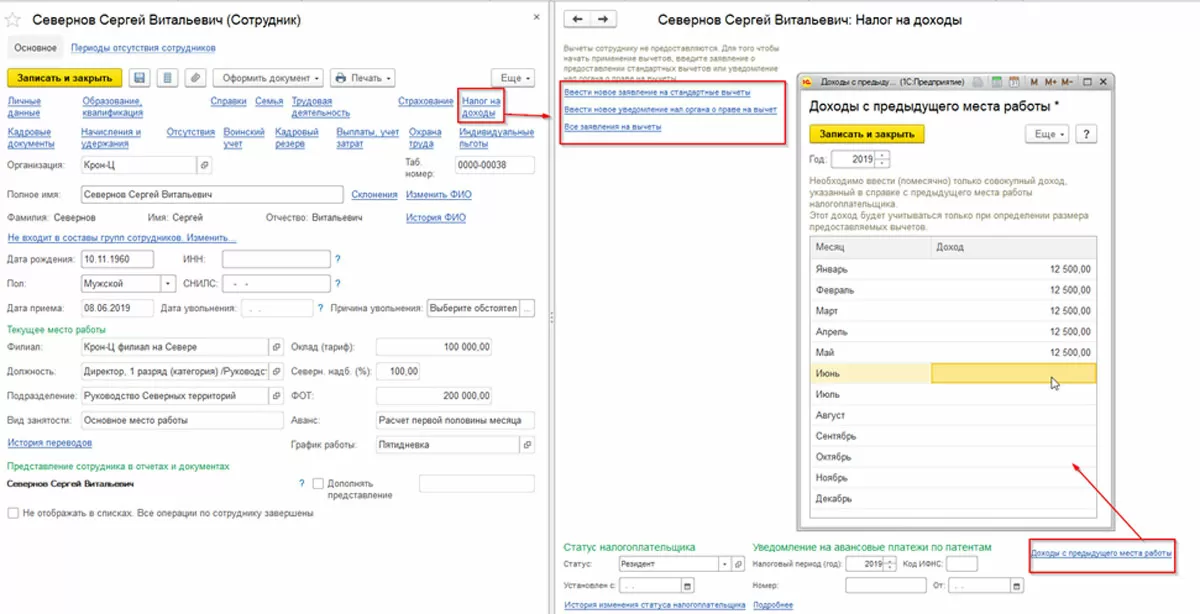Open help in income dialog
The height and width of the screenshot is (614, 1200).
(x=1087, y=133)
